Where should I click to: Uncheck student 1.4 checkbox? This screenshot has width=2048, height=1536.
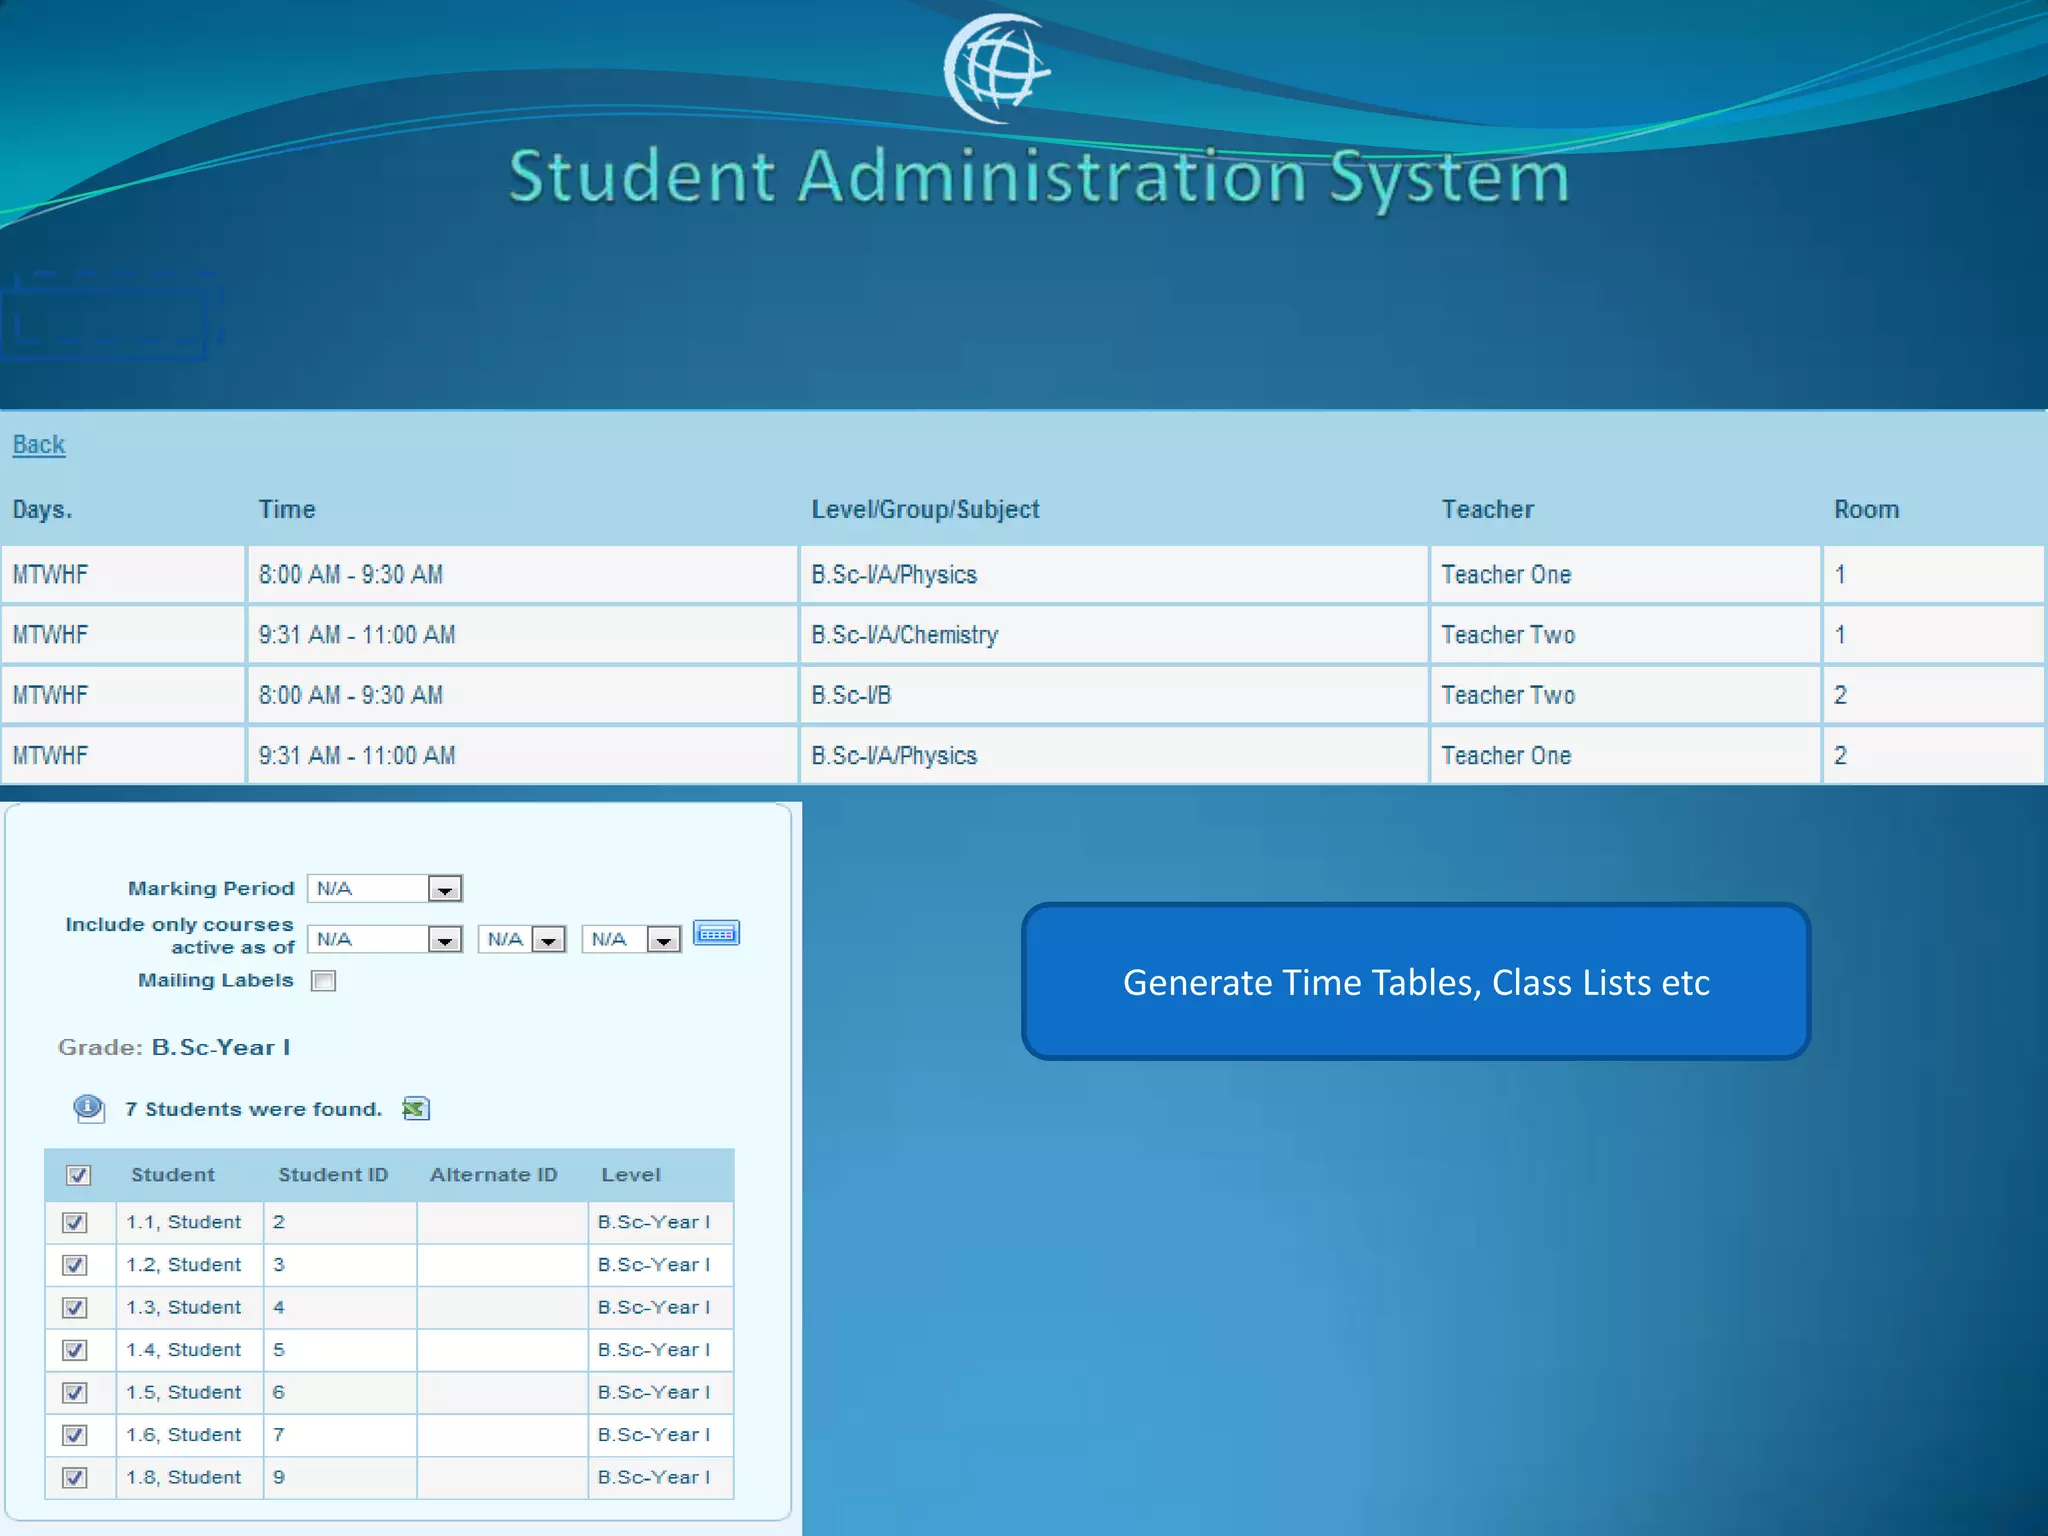click(x=75, y=1350)
